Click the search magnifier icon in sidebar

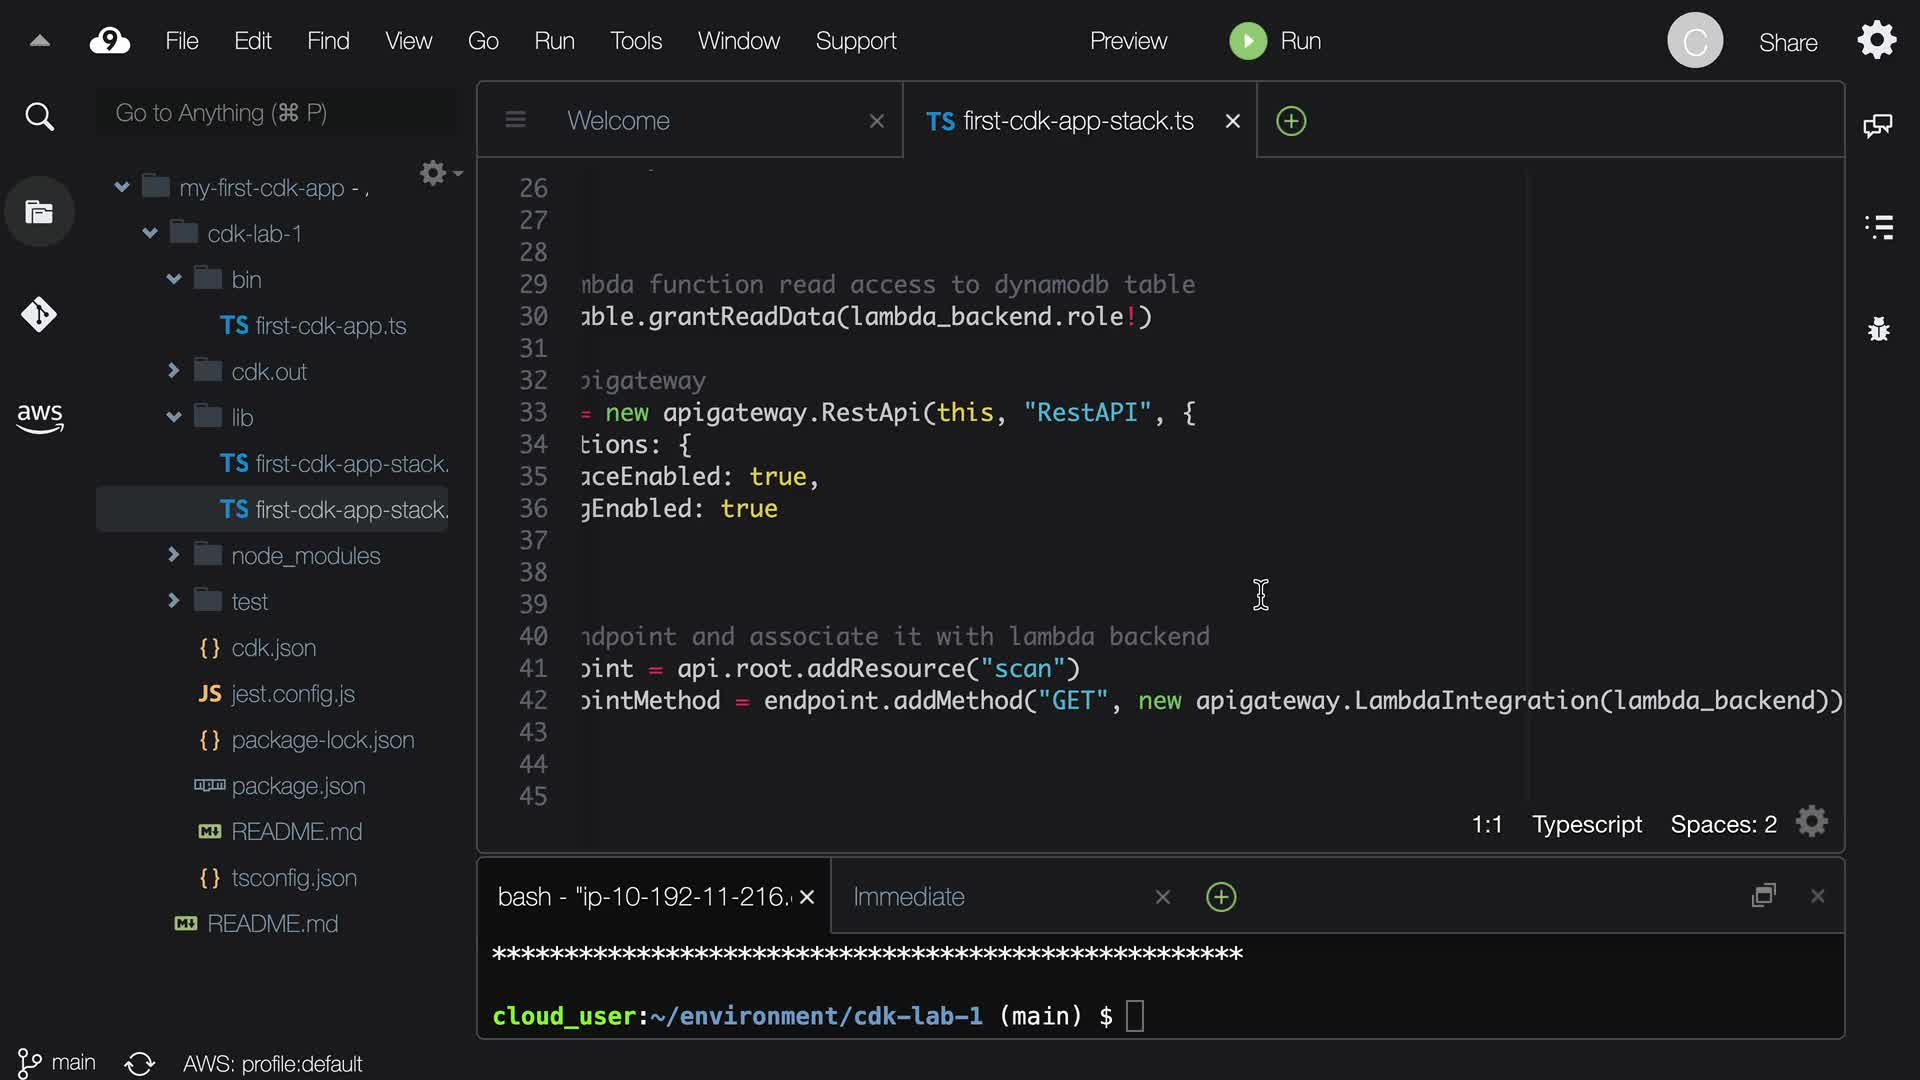coord(39,117)
